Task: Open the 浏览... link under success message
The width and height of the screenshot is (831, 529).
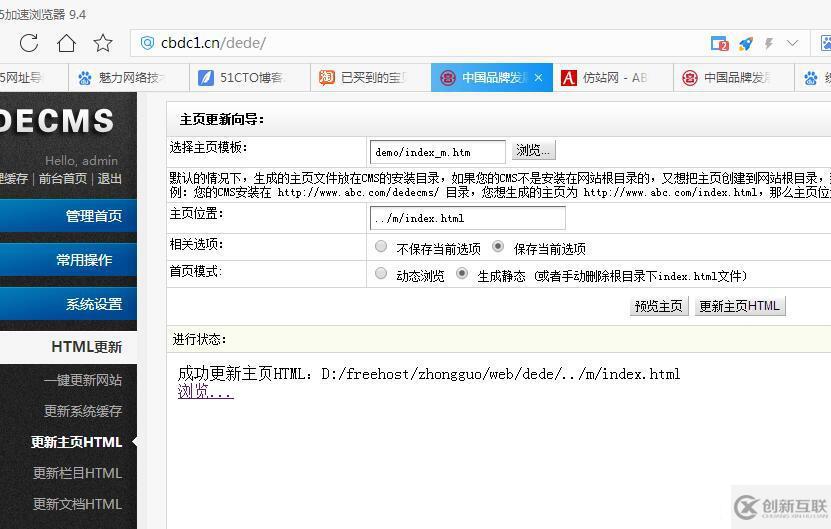Action: coord(206,392)
